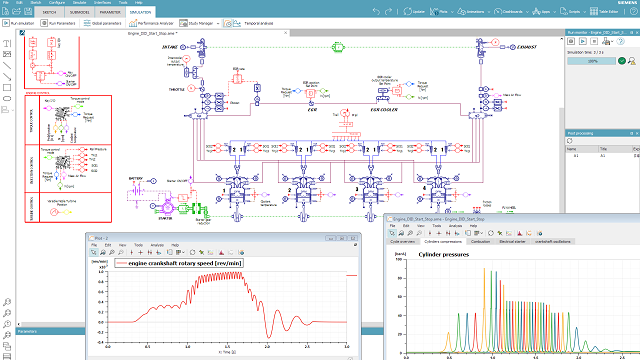This screenshot has width=640, height=360.
Task: Click Run monitor help question icon
Action: coord(620,41)
